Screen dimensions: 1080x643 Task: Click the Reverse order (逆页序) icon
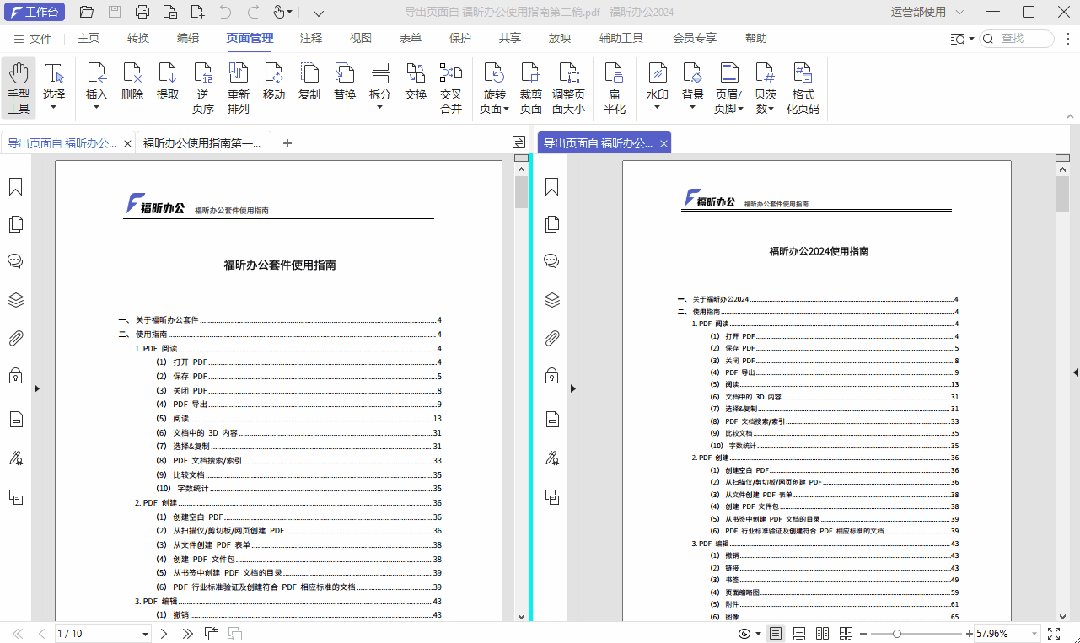(x=203, y=86)
